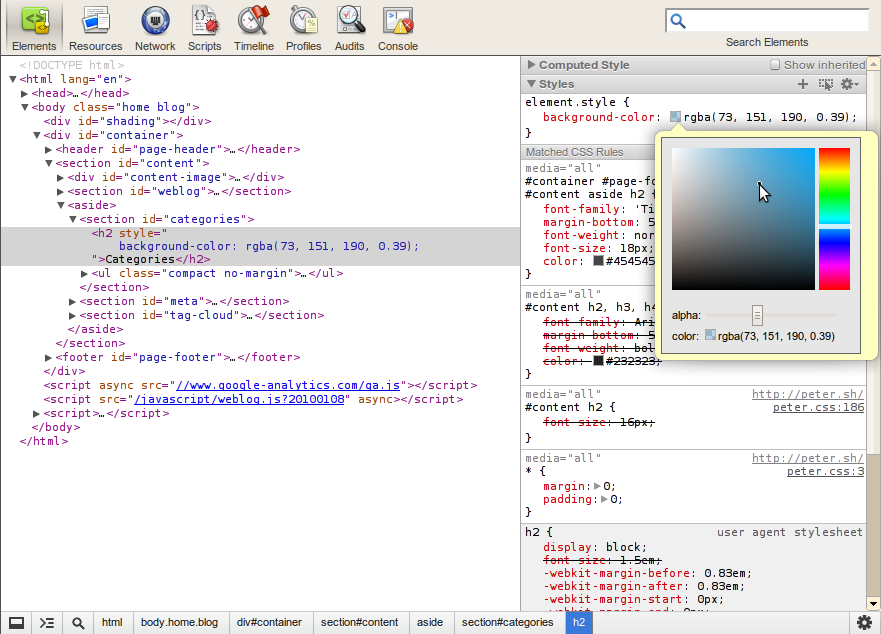This screenshot has height=634, width=881.
Task: Open the Timeline panel
Action: (254, 28)
